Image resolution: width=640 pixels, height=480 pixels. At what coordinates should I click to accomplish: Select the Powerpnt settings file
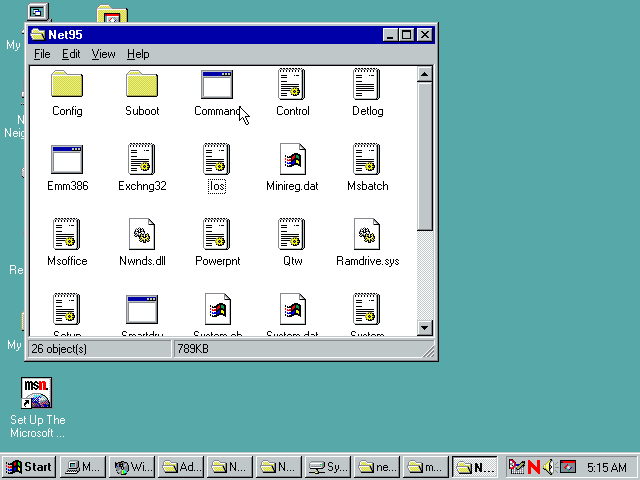217,235
